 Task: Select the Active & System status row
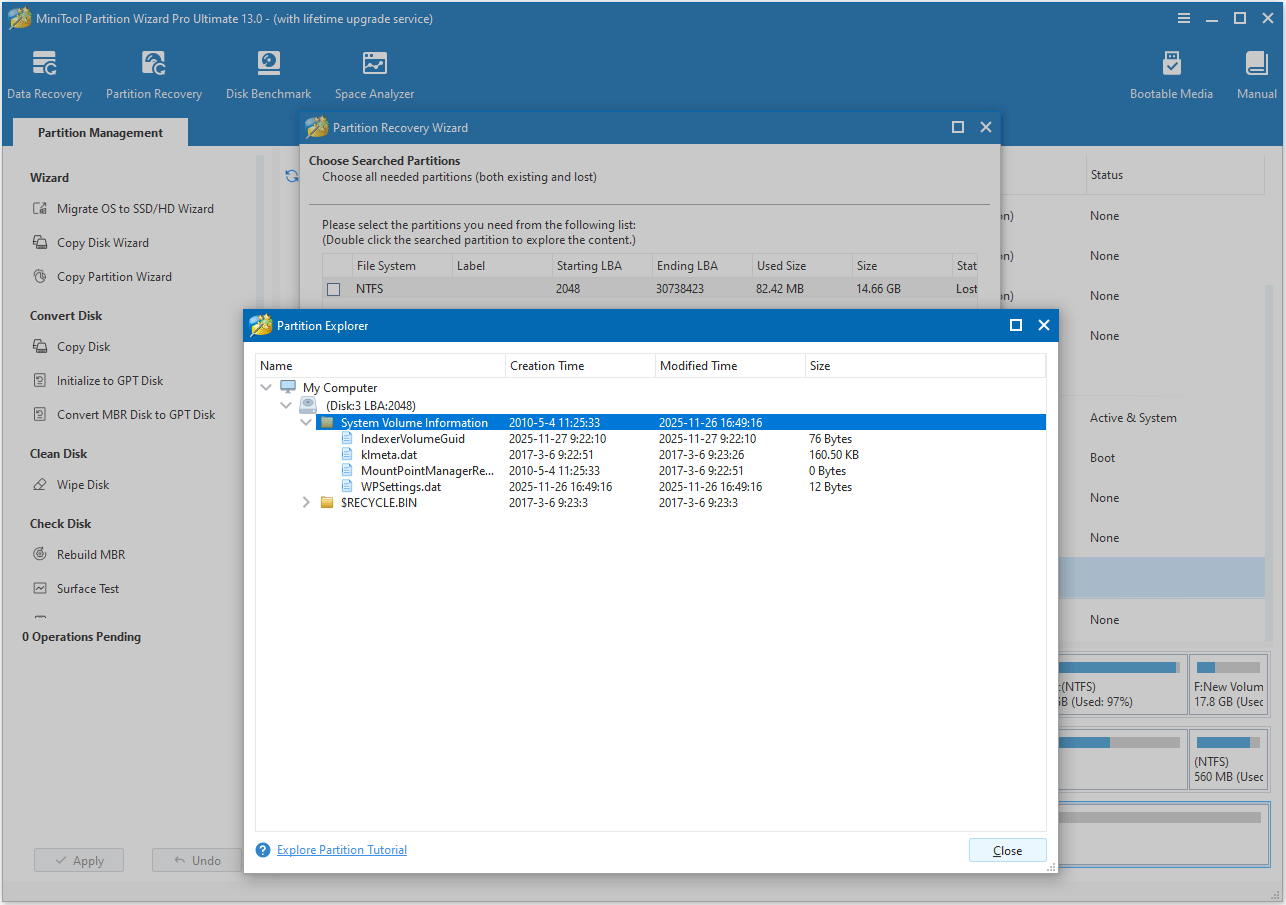tap(1133, 418)
